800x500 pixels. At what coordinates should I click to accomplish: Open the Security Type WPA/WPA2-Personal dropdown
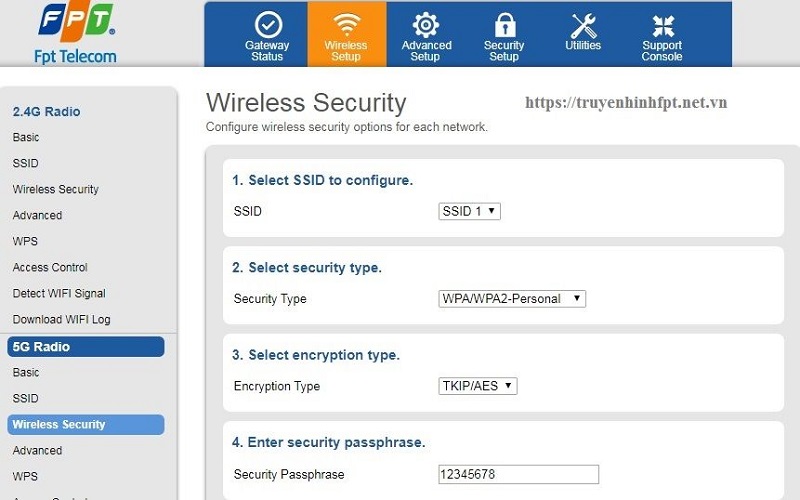tap(511, 298)
